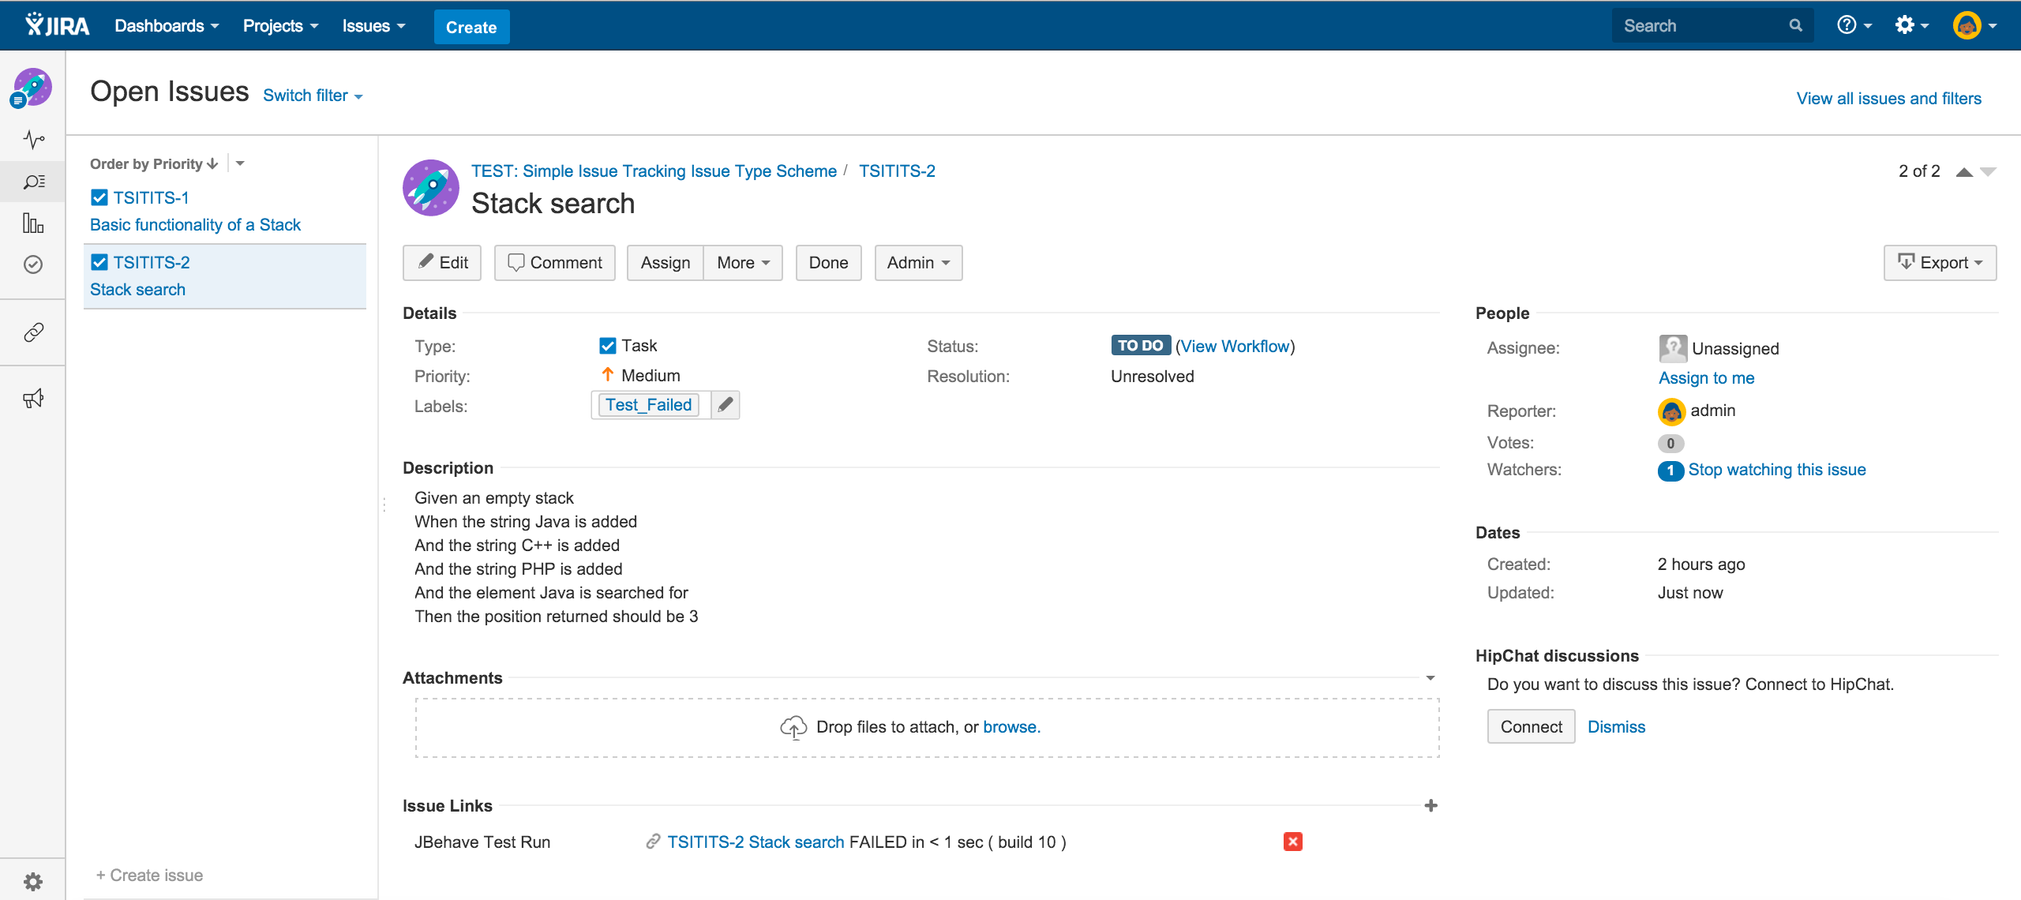
Task: Click the Edit issue button
Action: coord(442,263)
